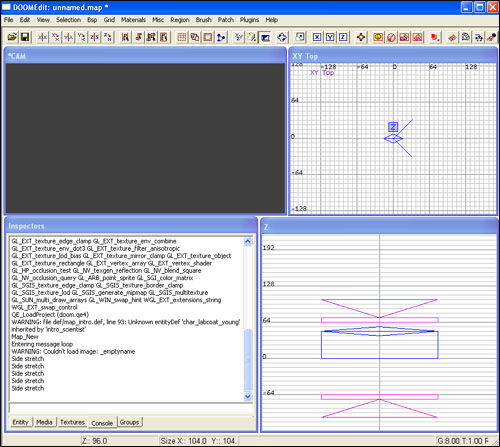The image size is (500, 447).
Task: Click the console scrollbar up arrow
Action: (x=248, y=241)
